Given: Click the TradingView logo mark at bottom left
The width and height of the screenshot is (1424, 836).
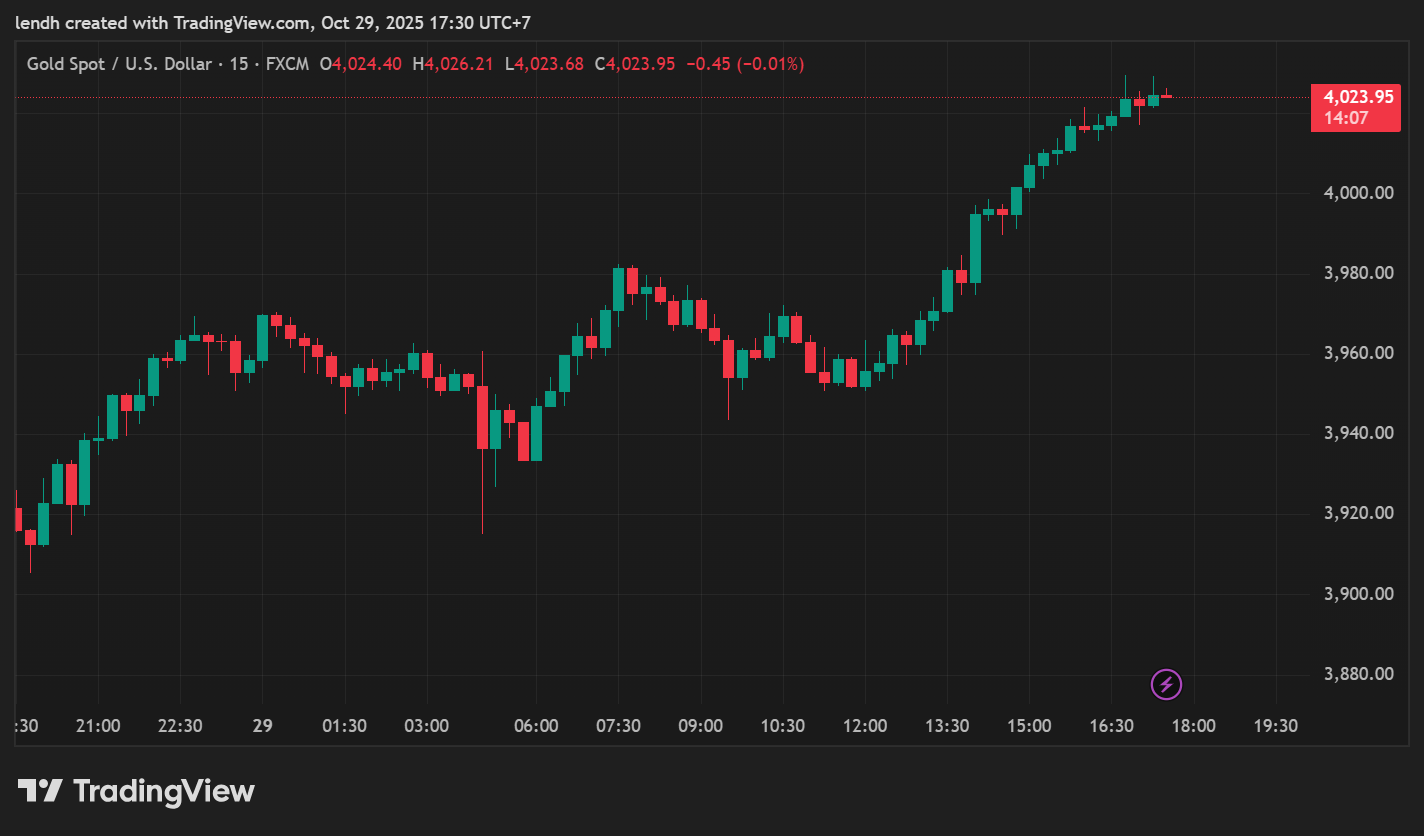Looking at the screenshot, I should click(41, 792).
